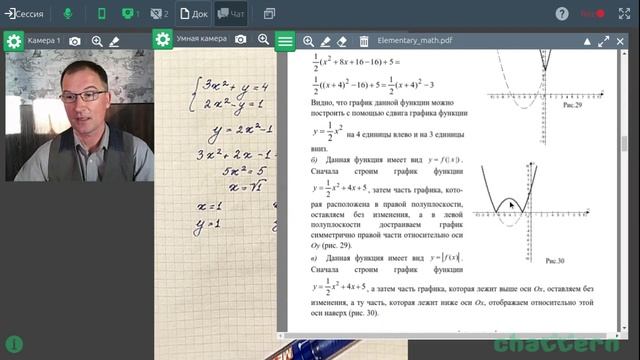Close the Elementary_math.pdf panel

tap(620, 41)
